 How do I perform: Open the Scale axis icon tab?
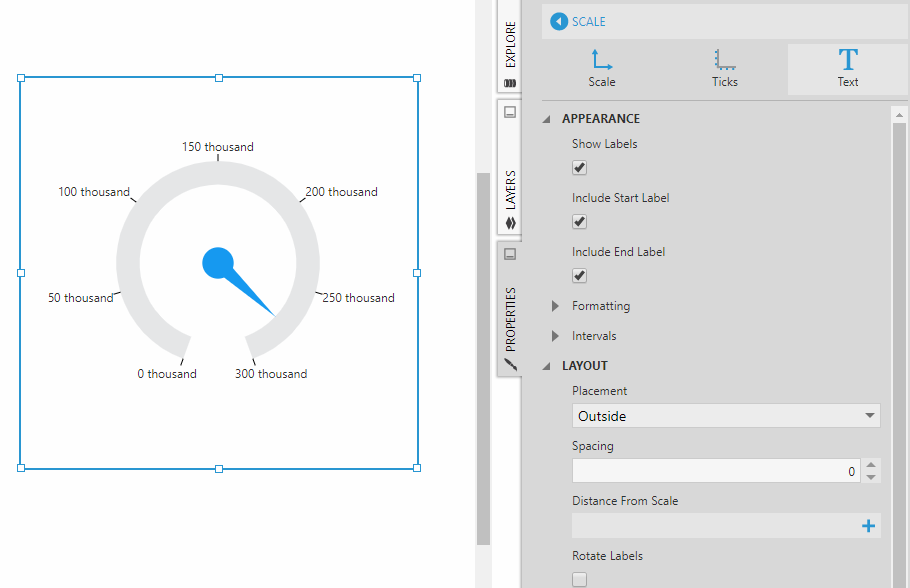pos(602,69)
